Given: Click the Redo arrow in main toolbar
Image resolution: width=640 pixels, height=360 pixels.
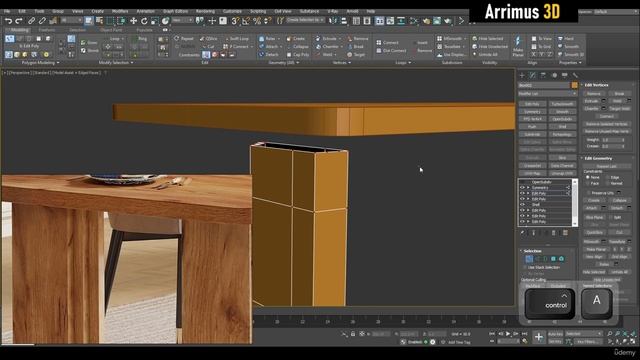Looking at the screenshot, I should (x=19, y=20).
